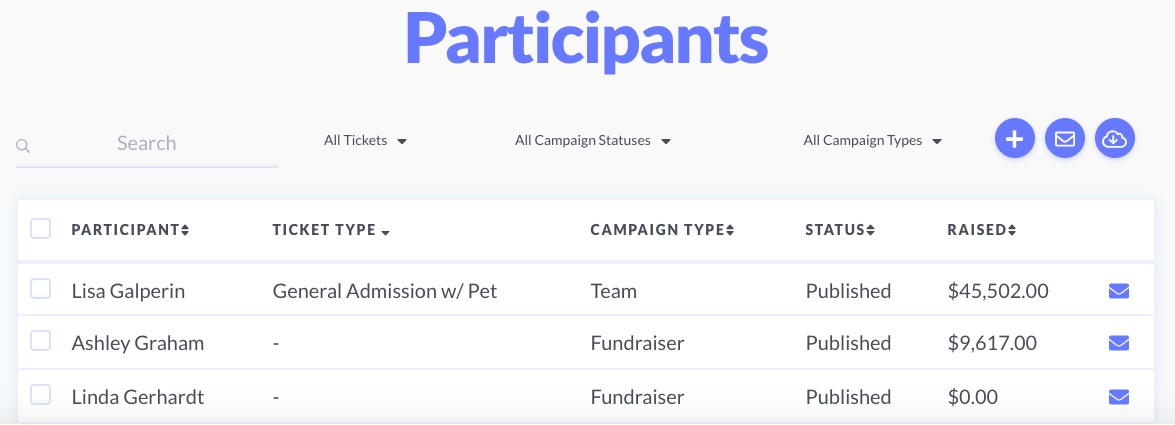Image resolution: width=1175 pixels, height=425 pixels.
Task: Click the cloud download export icon
Action: tap(1115, 139)
